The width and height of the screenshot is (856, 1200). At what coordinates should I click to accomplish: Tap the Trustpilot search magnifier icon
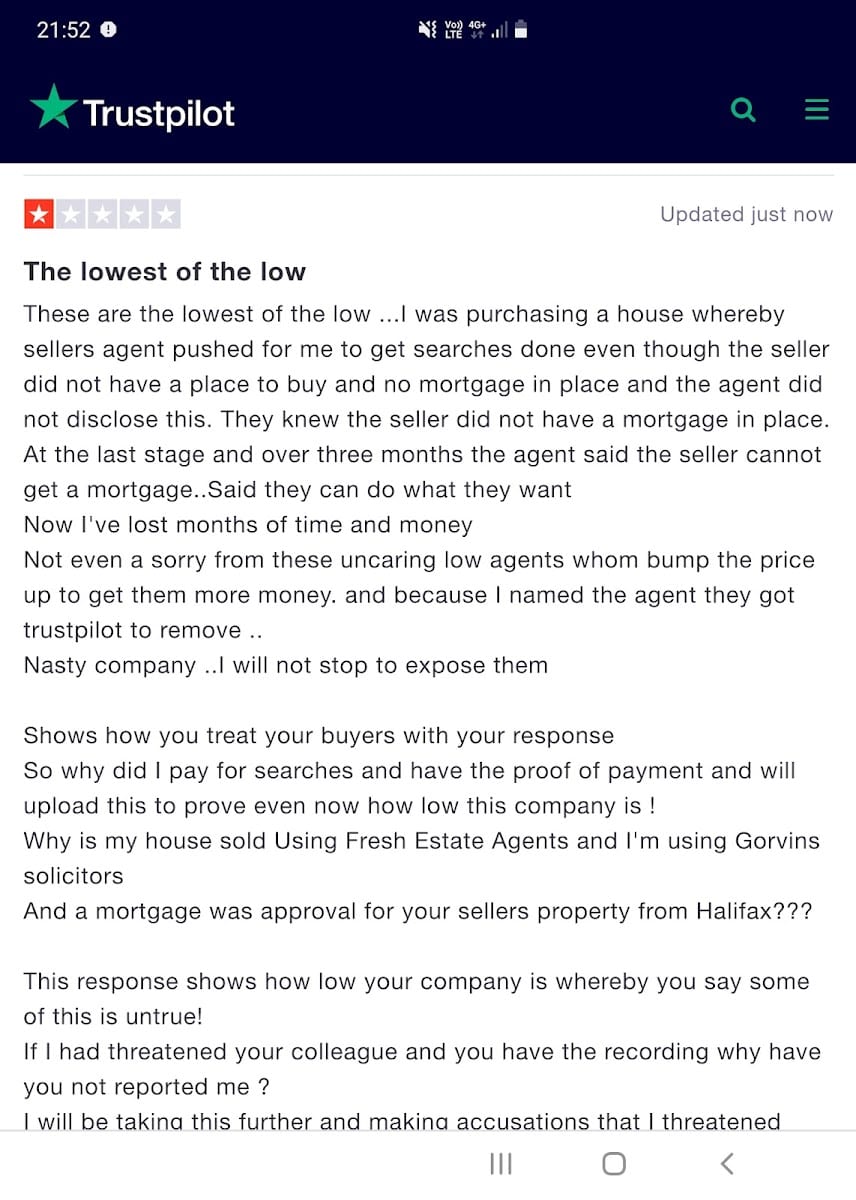pyautogui.click(x=743, y=109)
